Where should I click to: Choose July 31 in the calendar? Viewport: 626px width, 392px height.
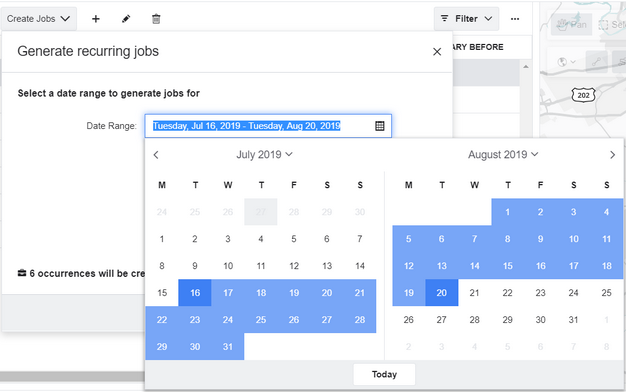click(x=228, y=347)
